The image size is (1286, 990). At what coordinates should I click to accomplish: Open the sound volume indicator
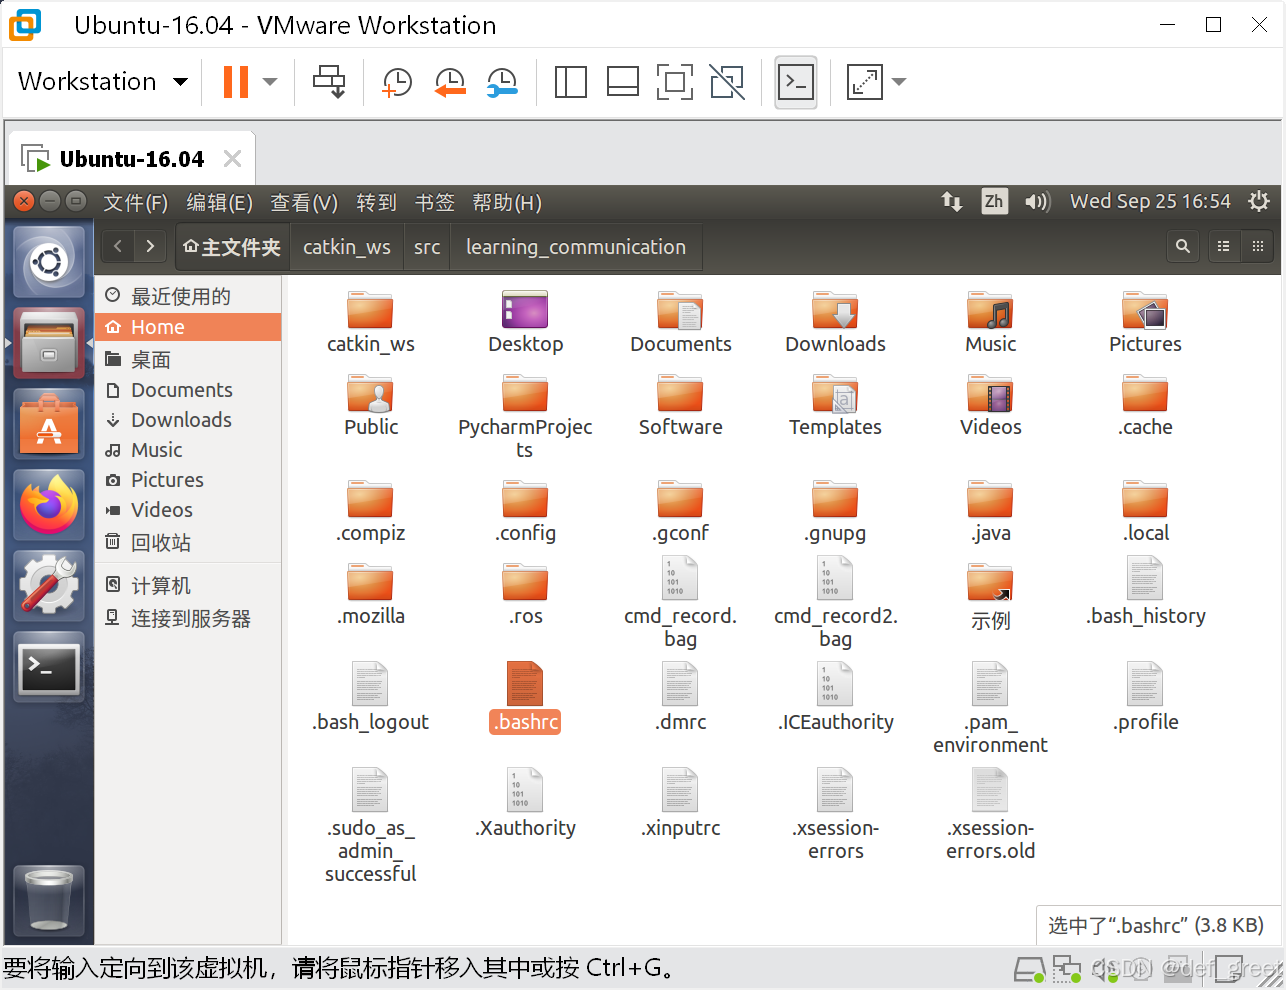tap(1037, 202)
